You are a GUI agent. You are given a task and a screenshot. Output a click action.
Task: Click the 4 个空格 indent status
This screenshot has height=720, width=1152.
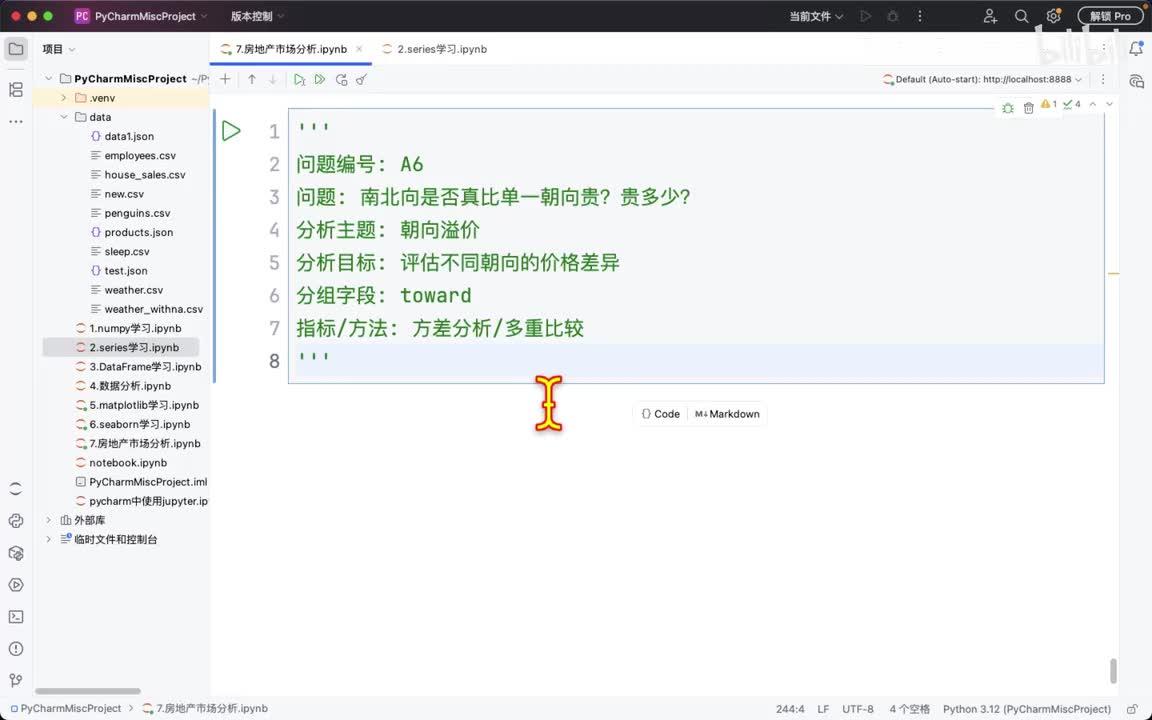click(910, 709)
